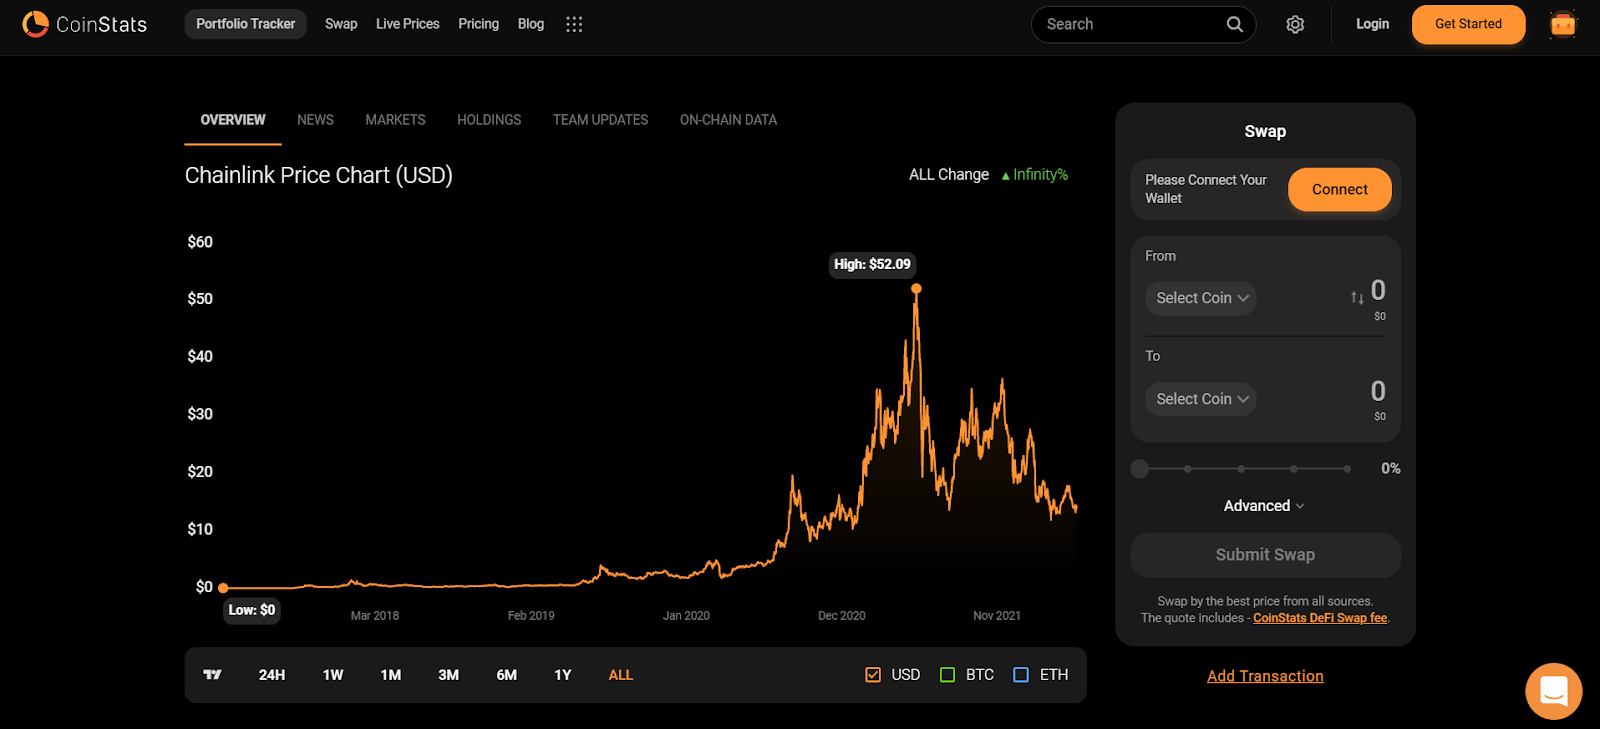Enable the BTC checkbox
Viewport: 1600px width, 729px height.
(948, 675)
